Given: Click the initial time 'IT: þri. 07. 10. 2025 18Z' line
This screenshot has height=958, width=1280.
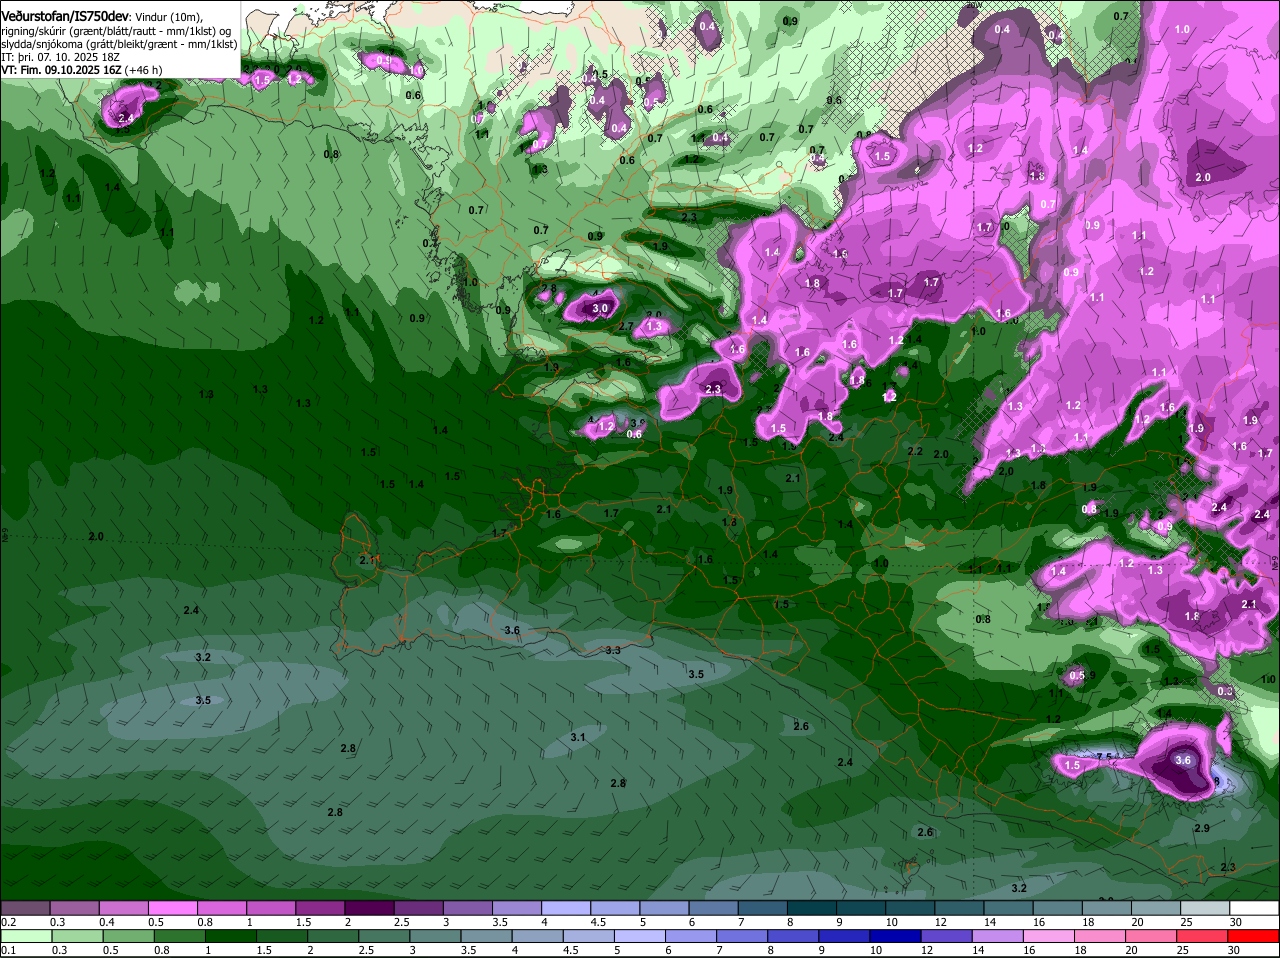Looking at the screenshot, I should tap(62, 57).
